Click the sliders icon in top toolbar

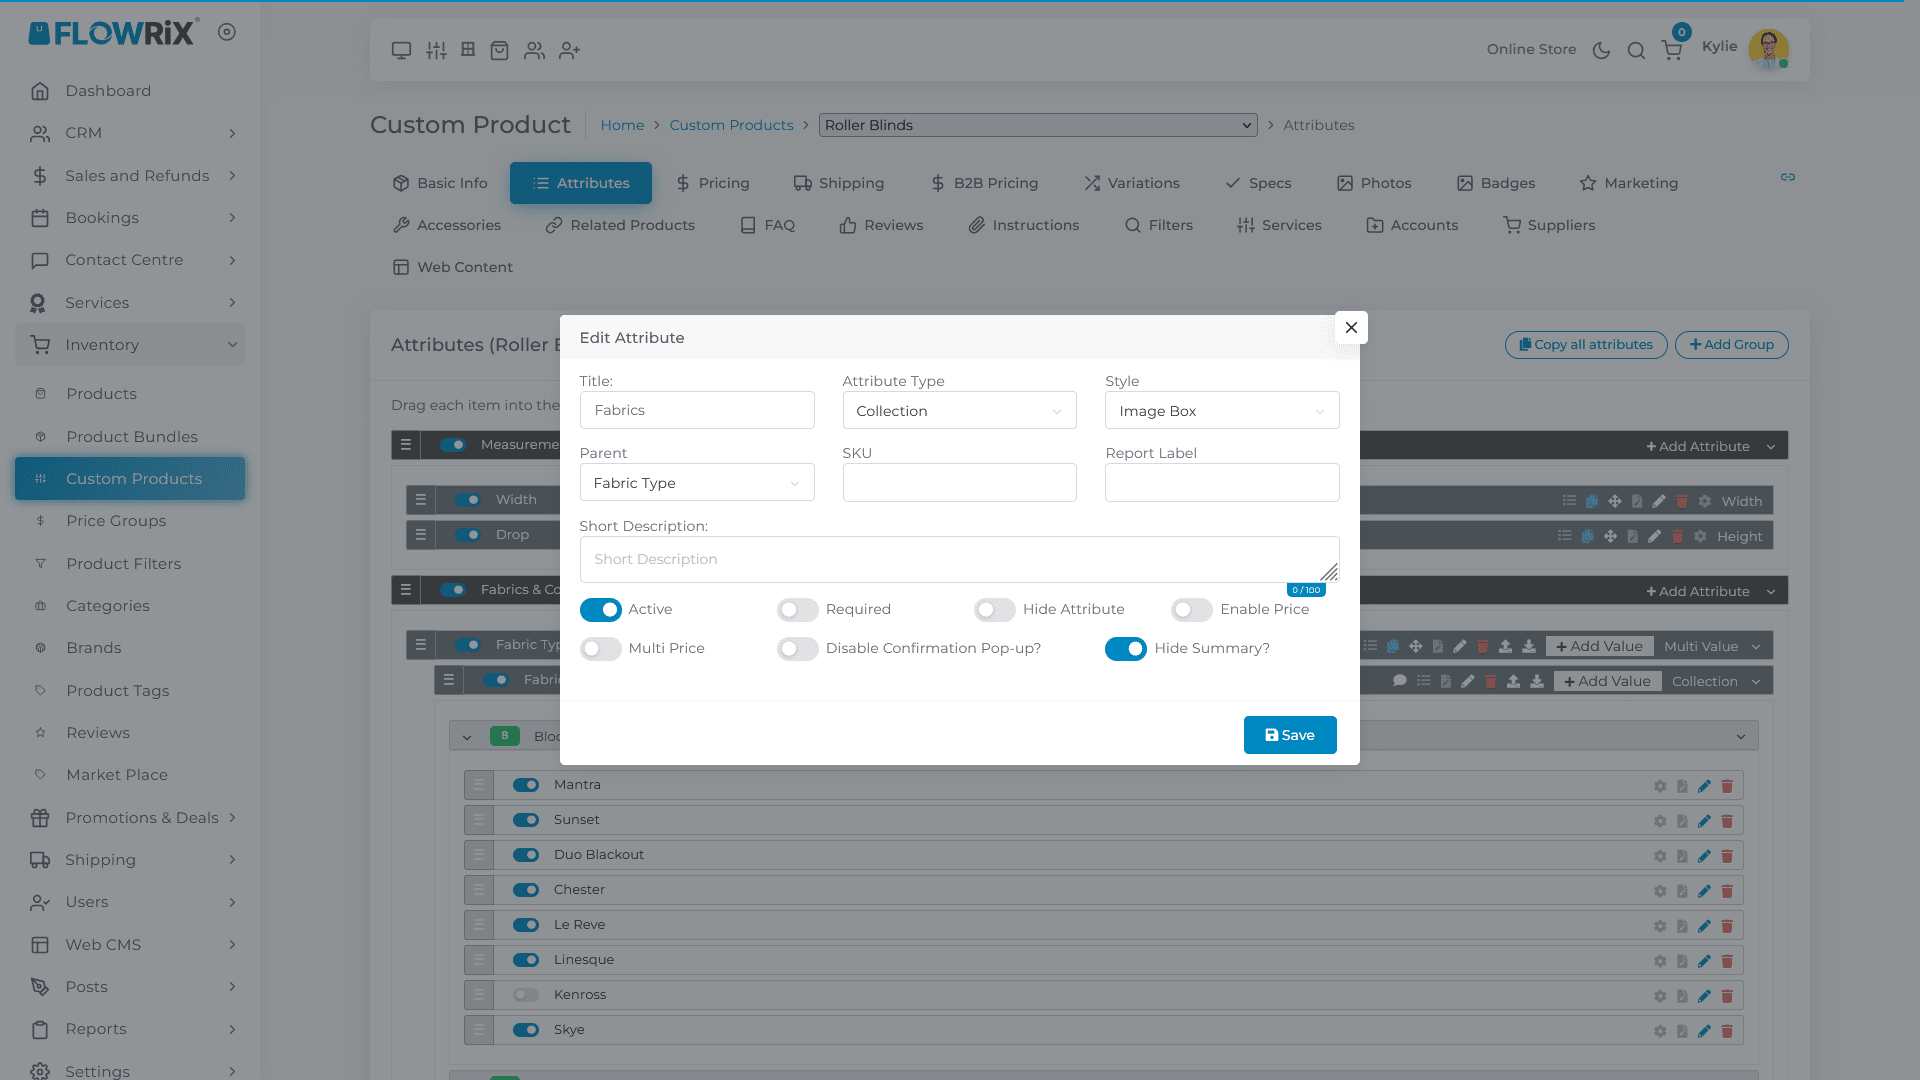coord(436,50)
